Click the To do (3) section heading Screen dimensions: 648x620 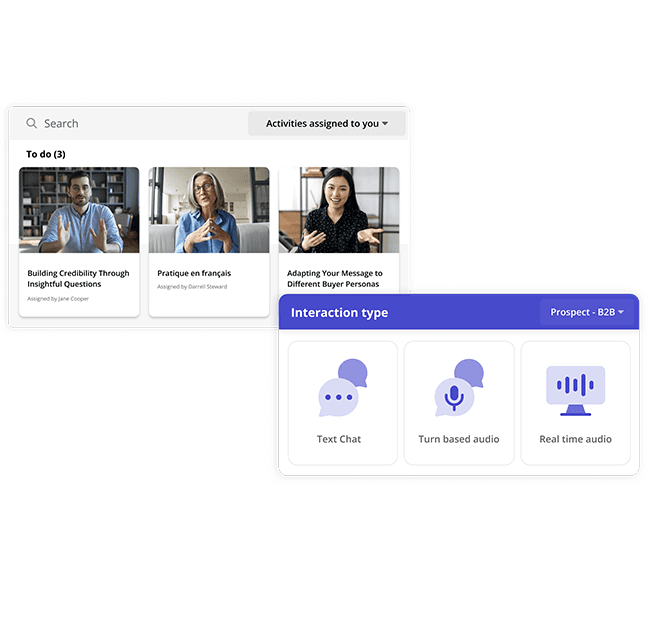point(46,154)
